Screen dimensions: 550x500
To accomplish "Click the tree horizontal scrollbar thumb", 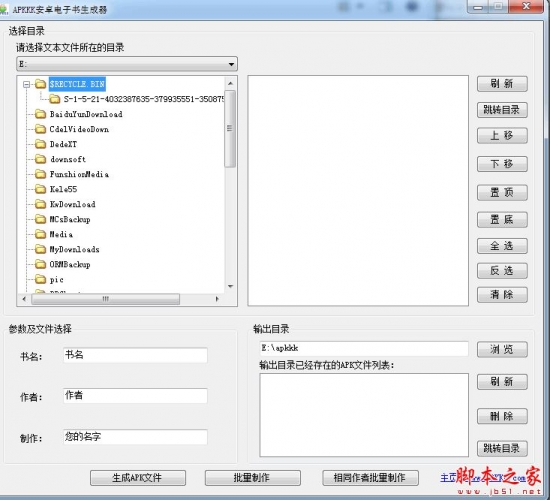I will [106, 299].
